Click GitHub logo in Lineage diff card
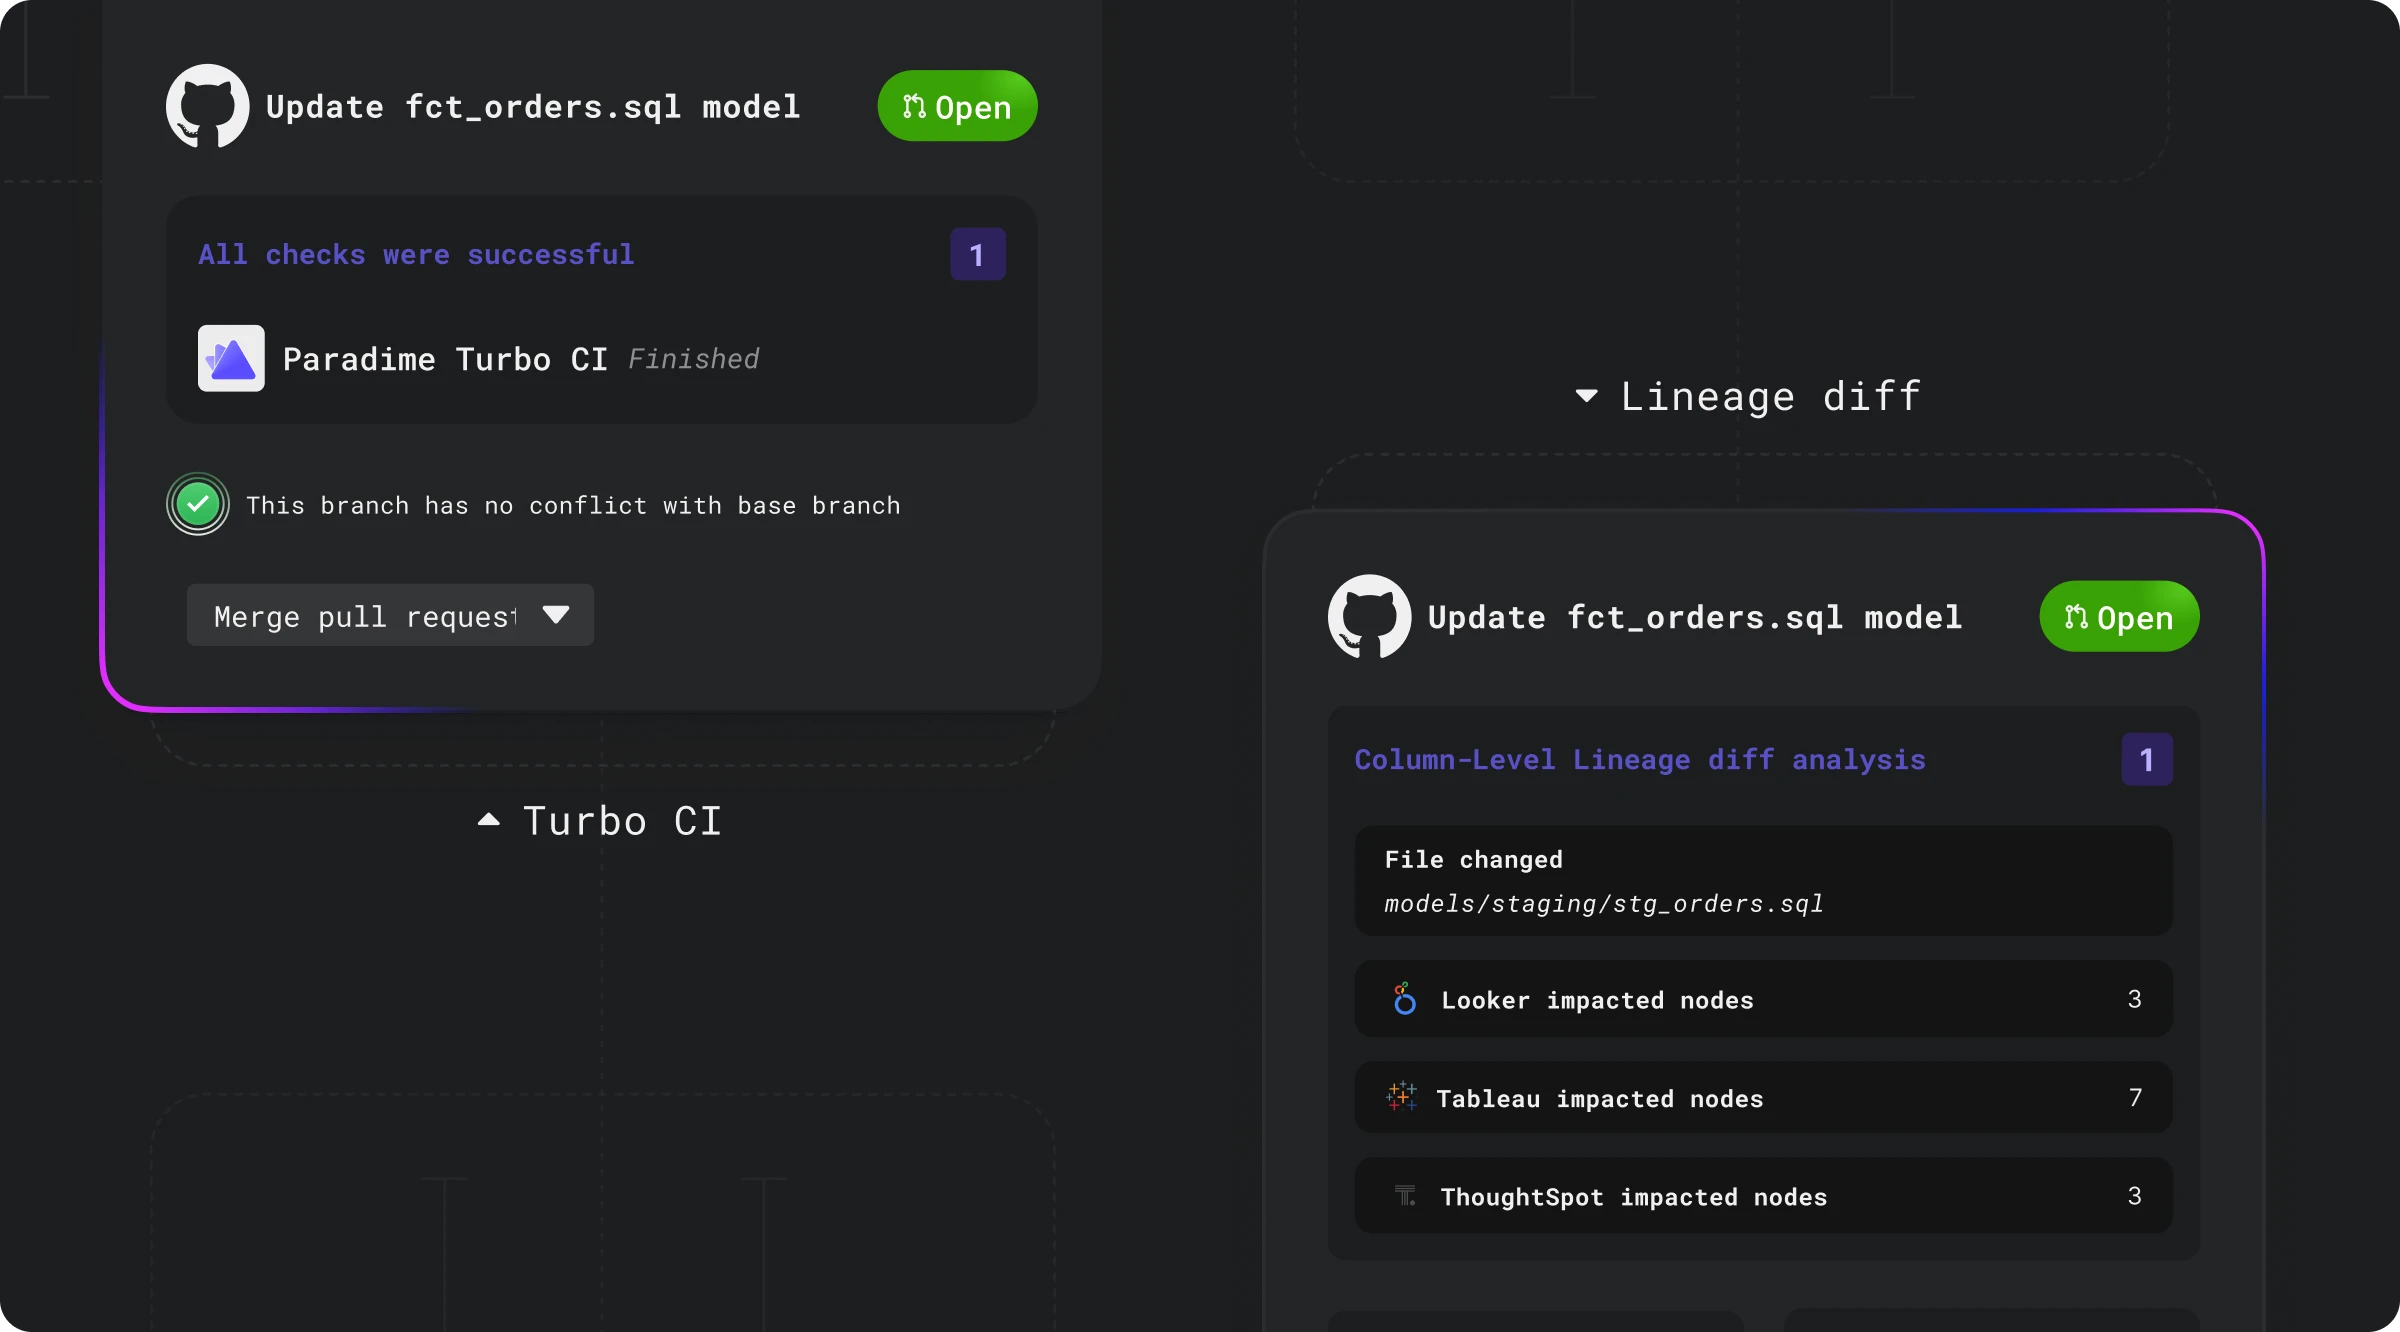This screenshot has height=1332, width=2400. click(1369, 616)
